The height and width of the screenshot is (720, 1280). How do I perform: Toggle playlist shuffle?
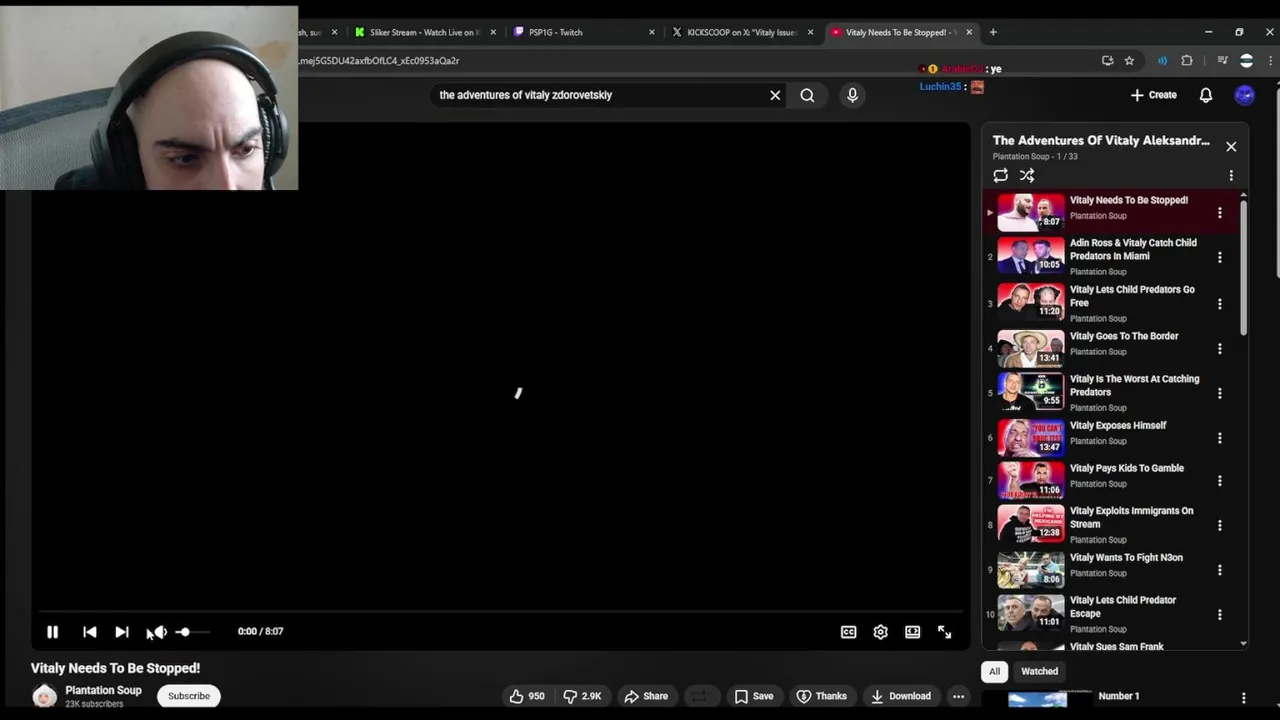coord(1027,175)
